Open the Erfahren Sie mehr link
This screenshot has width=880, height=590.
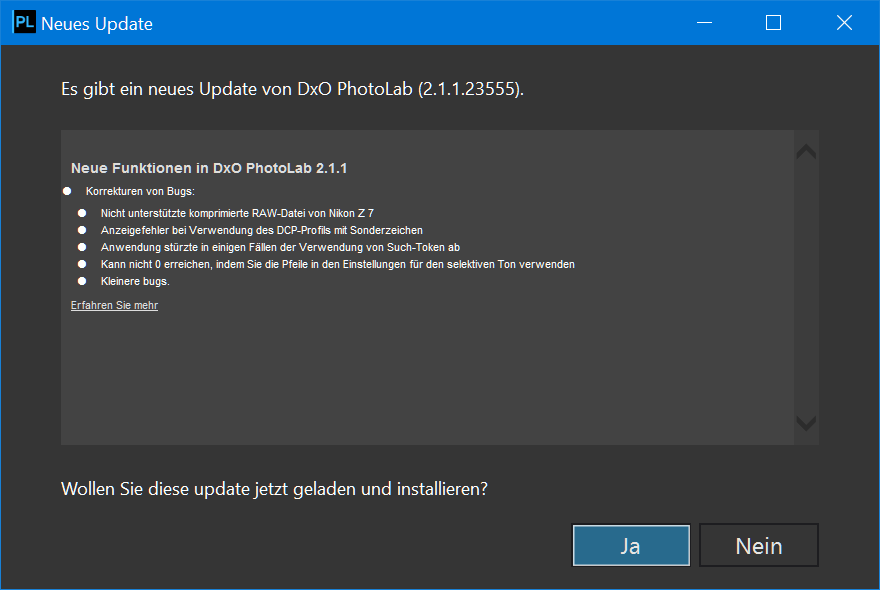click(x=114, y=305)
